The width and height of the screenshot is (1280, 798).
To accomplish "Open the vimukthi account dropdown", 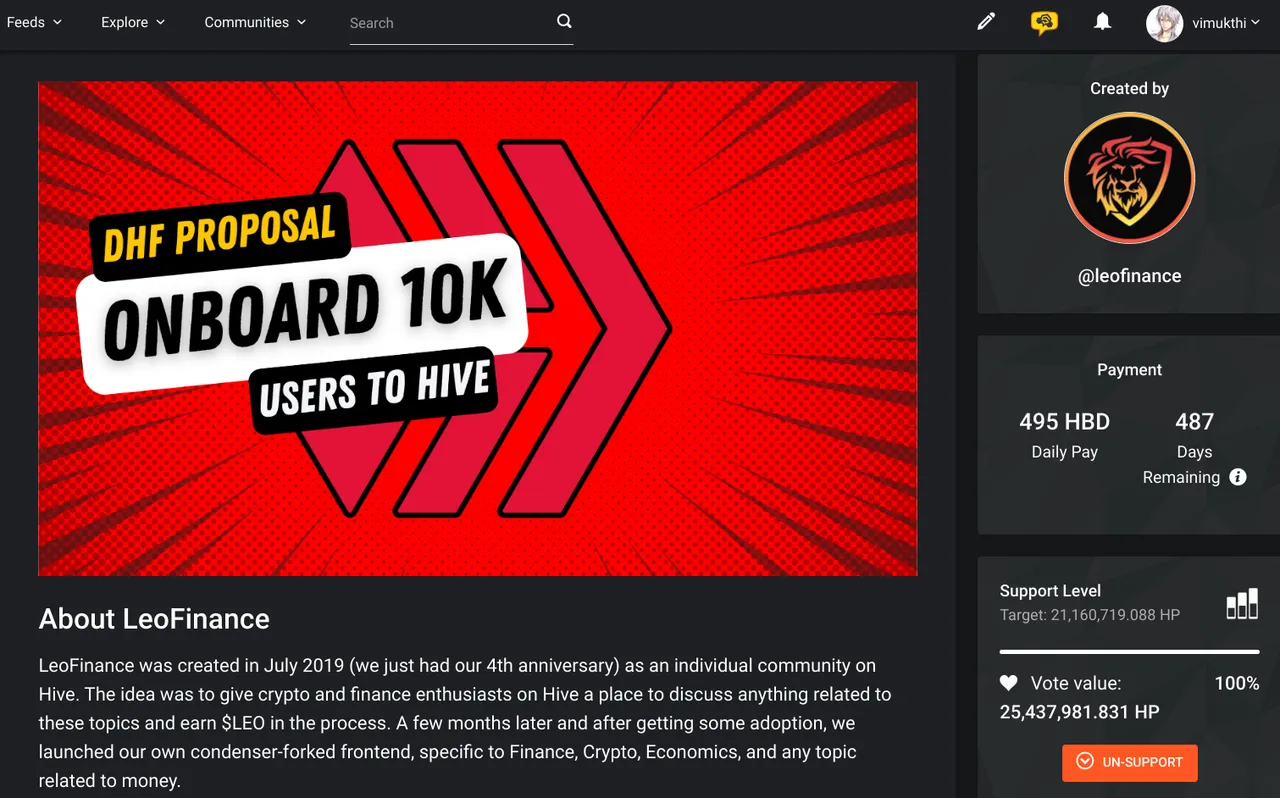I will click(1225, 23).
